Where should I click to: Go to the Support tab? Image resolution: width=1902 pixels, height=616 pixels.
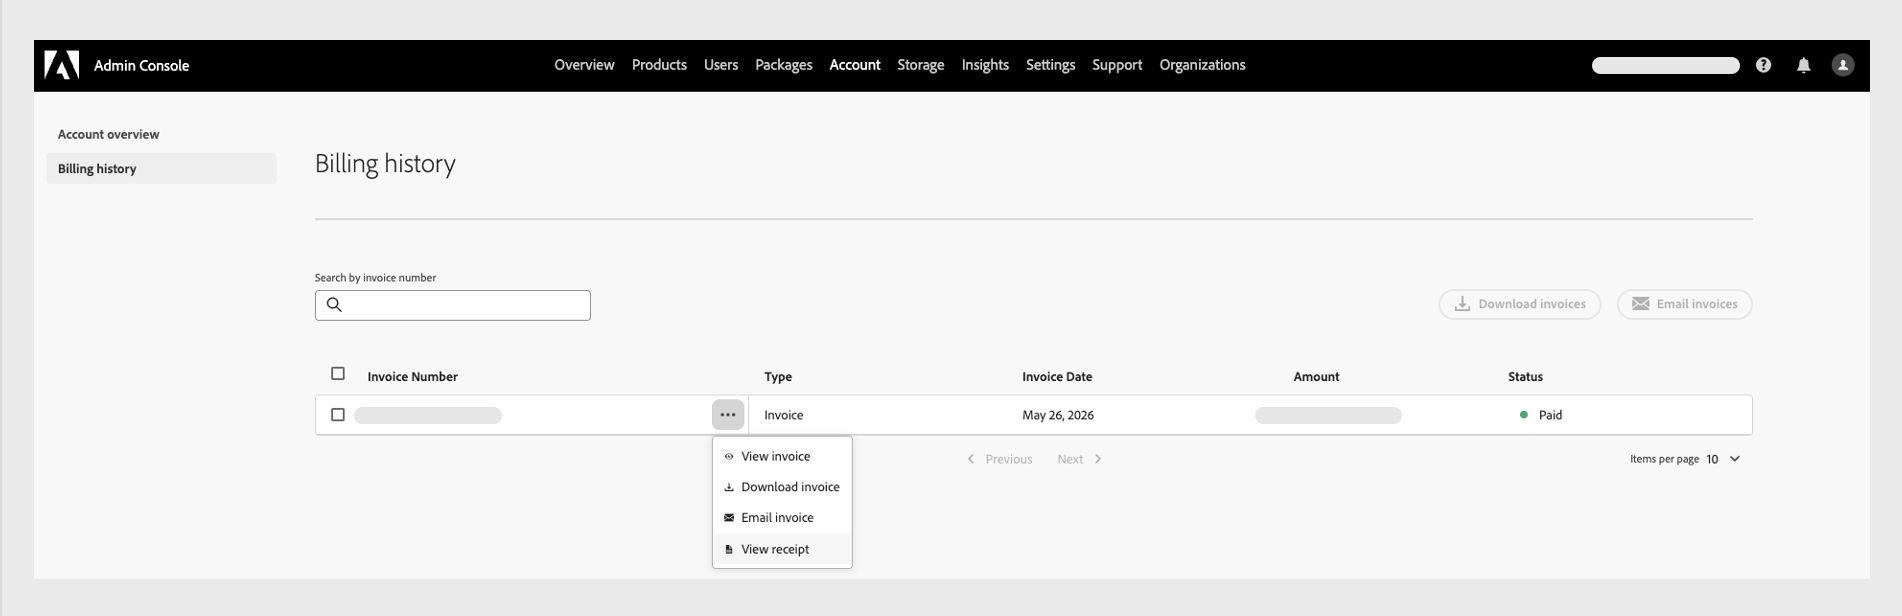coord(1117,65)
